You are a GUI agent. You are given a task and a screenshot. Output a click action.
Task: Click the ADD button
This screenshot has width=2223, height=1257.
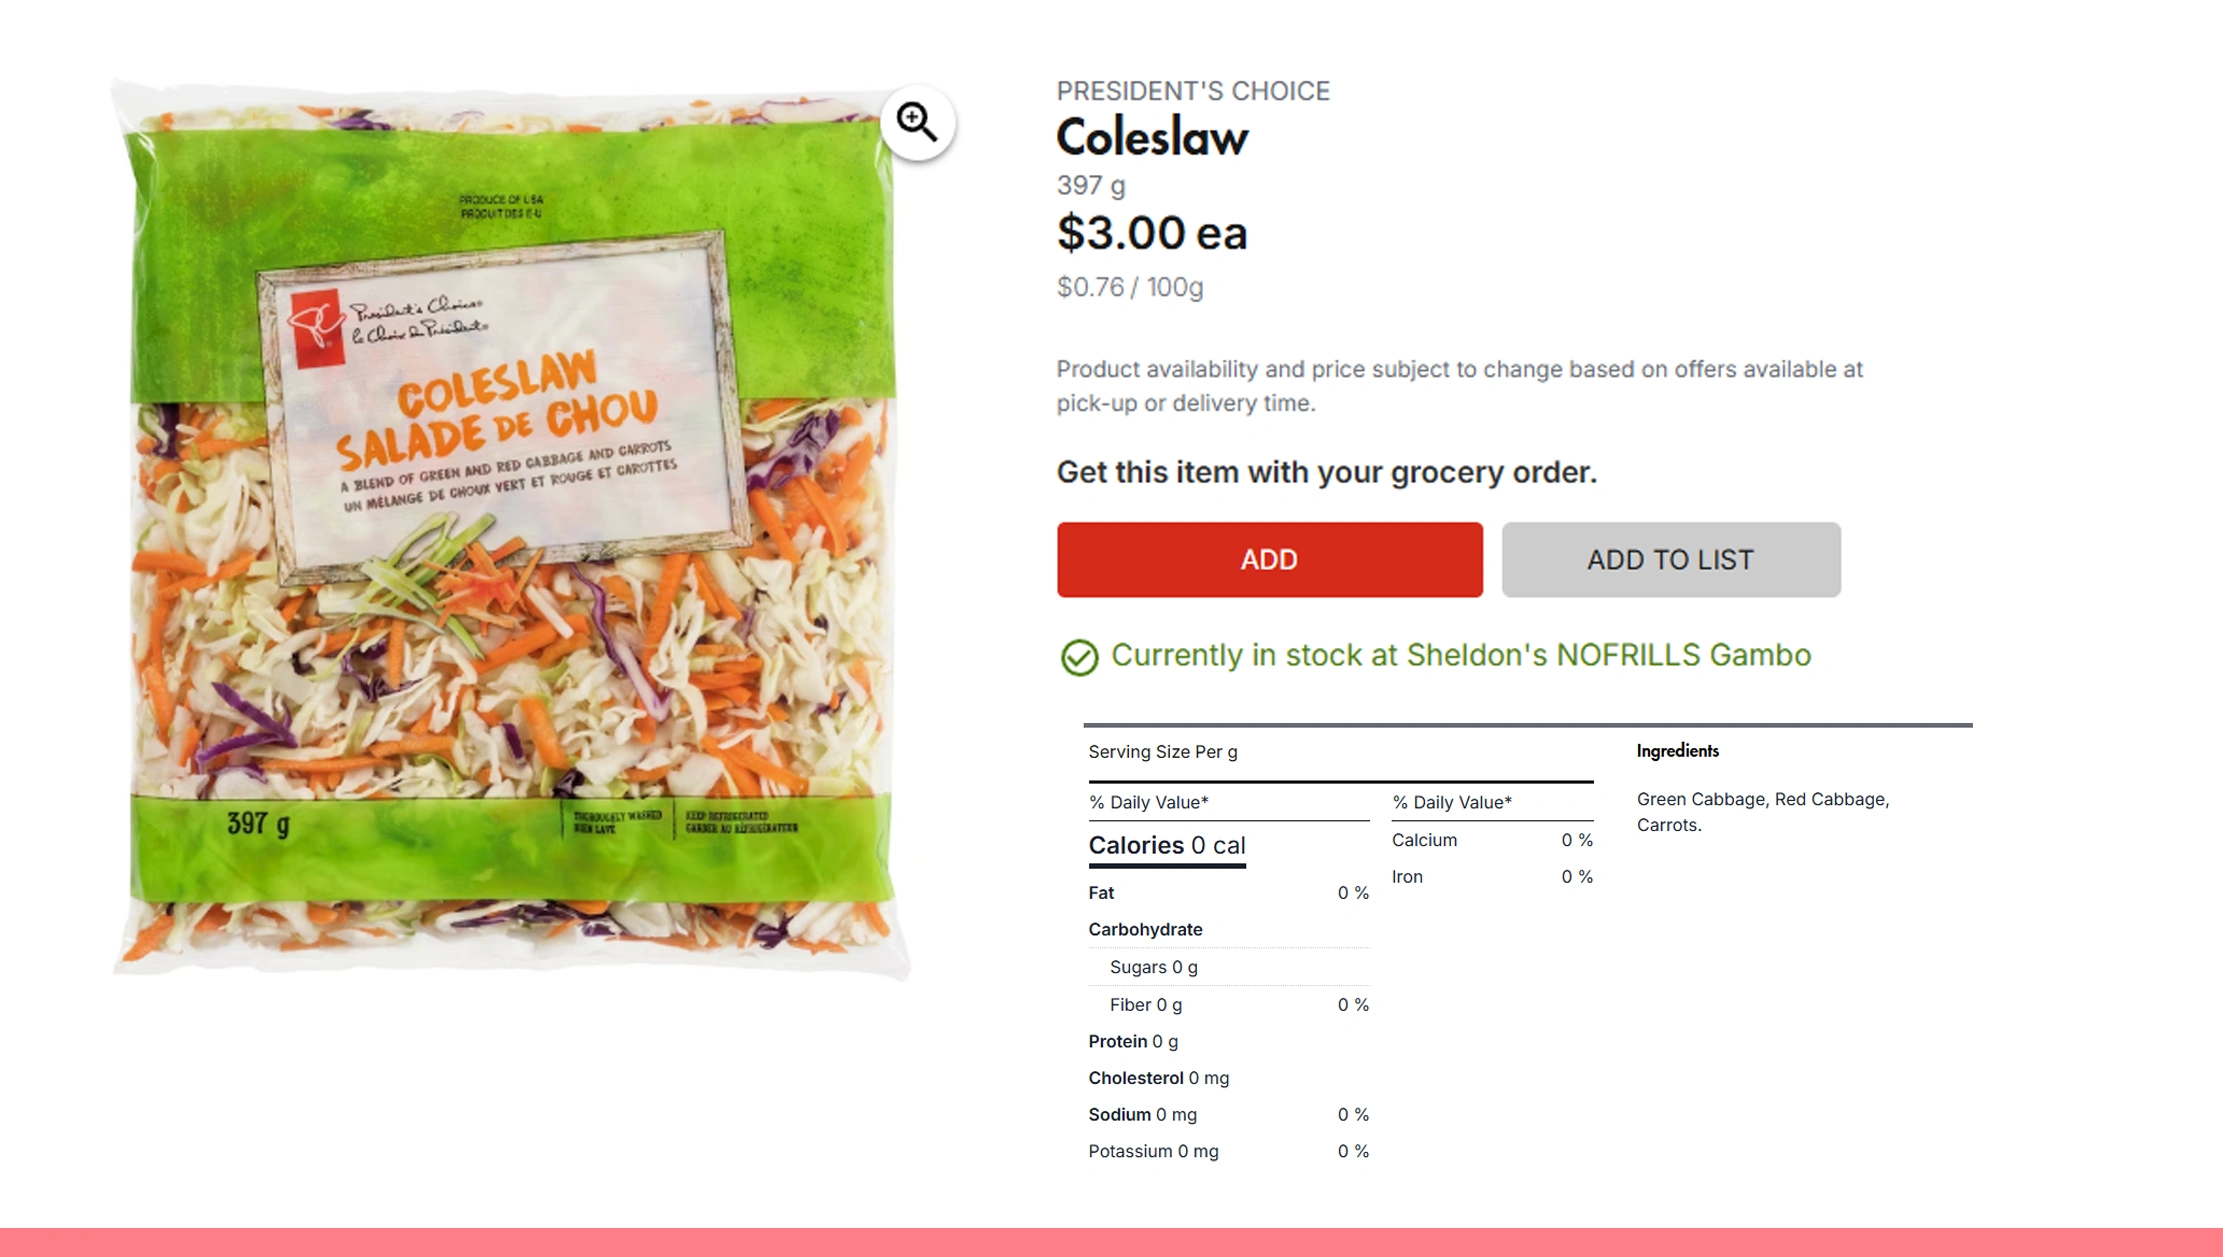(1268, 559)
